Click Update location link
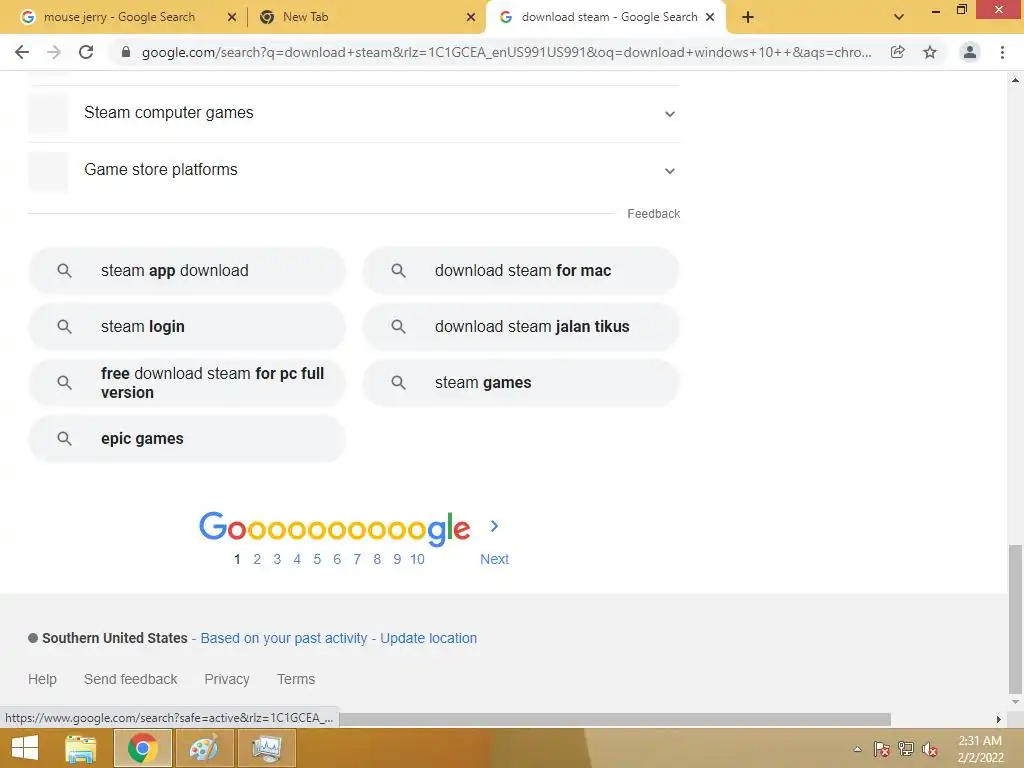This screenshot has width=1024, height=768. click(428, 638)
